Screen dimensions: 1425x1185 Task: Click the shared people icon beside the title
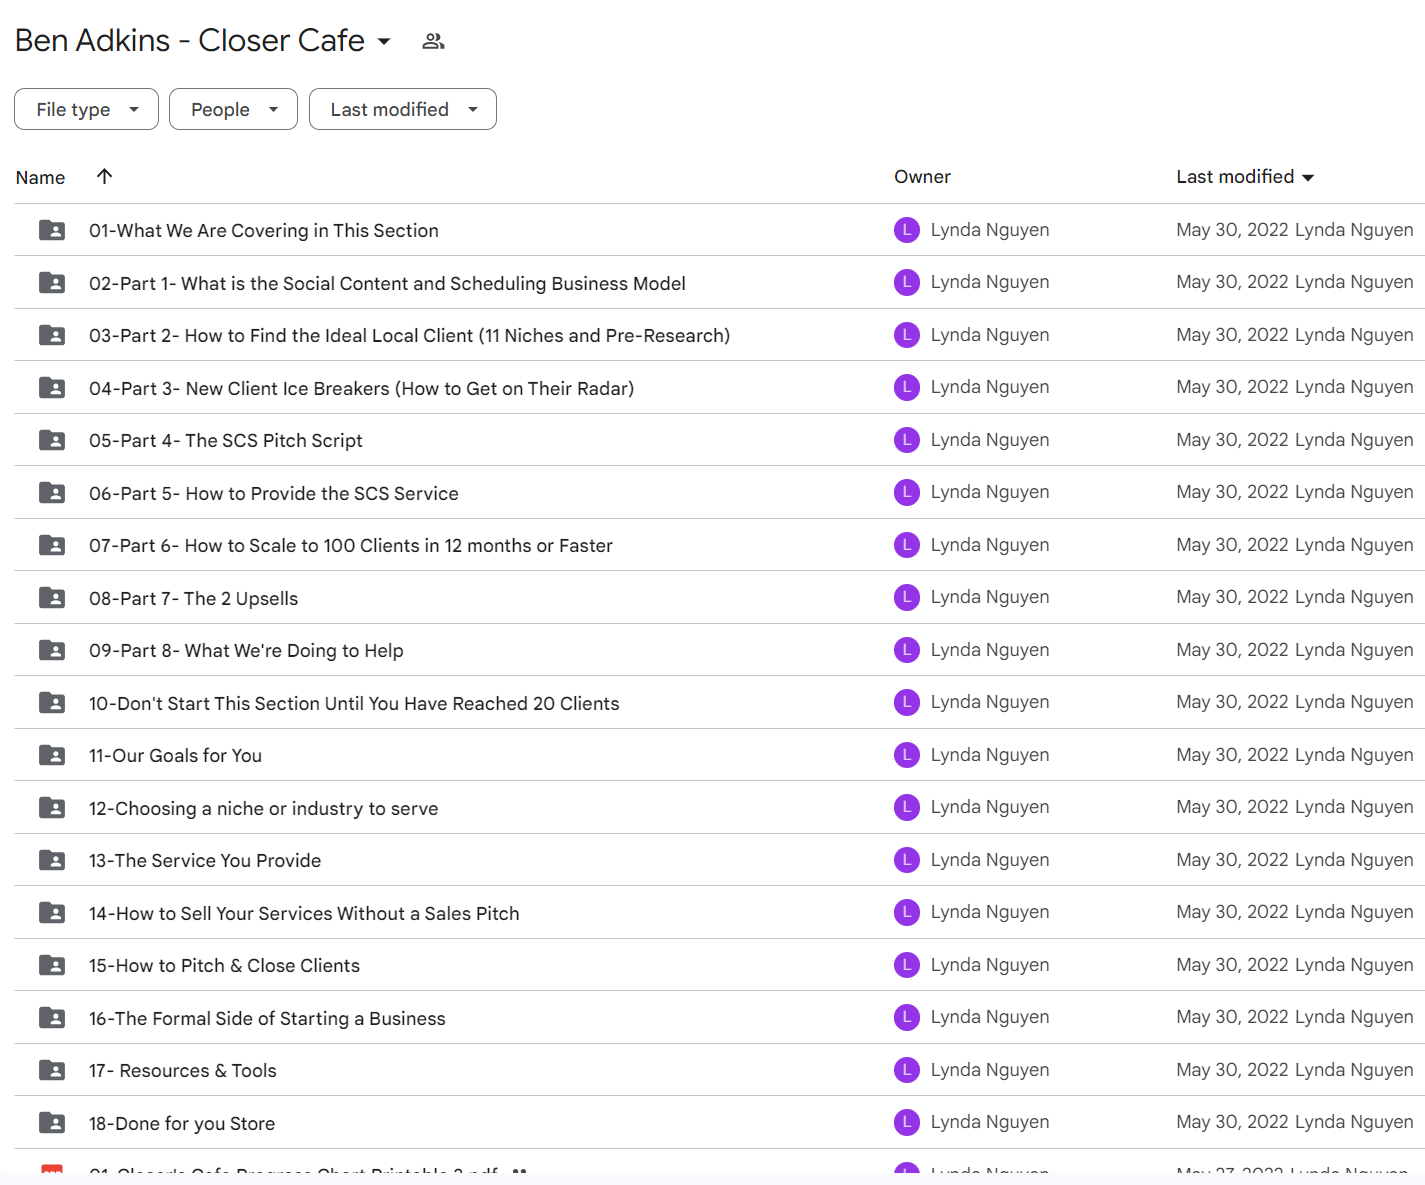coord(433,41)
